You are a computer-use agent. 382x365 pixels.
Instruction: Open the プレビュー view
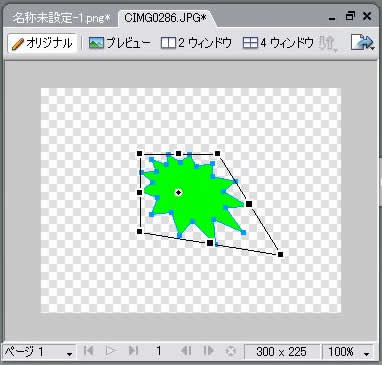coord(119,43)
